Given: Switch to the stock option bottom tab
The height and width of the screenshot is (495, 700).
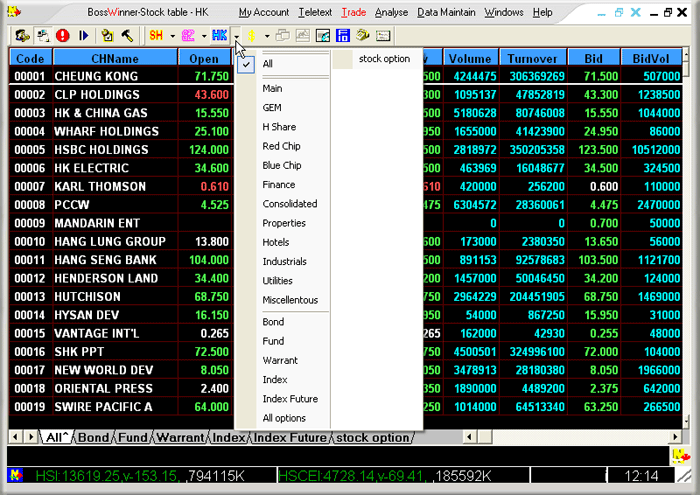Looking at the screenshot, I should [x=372, y=437].
